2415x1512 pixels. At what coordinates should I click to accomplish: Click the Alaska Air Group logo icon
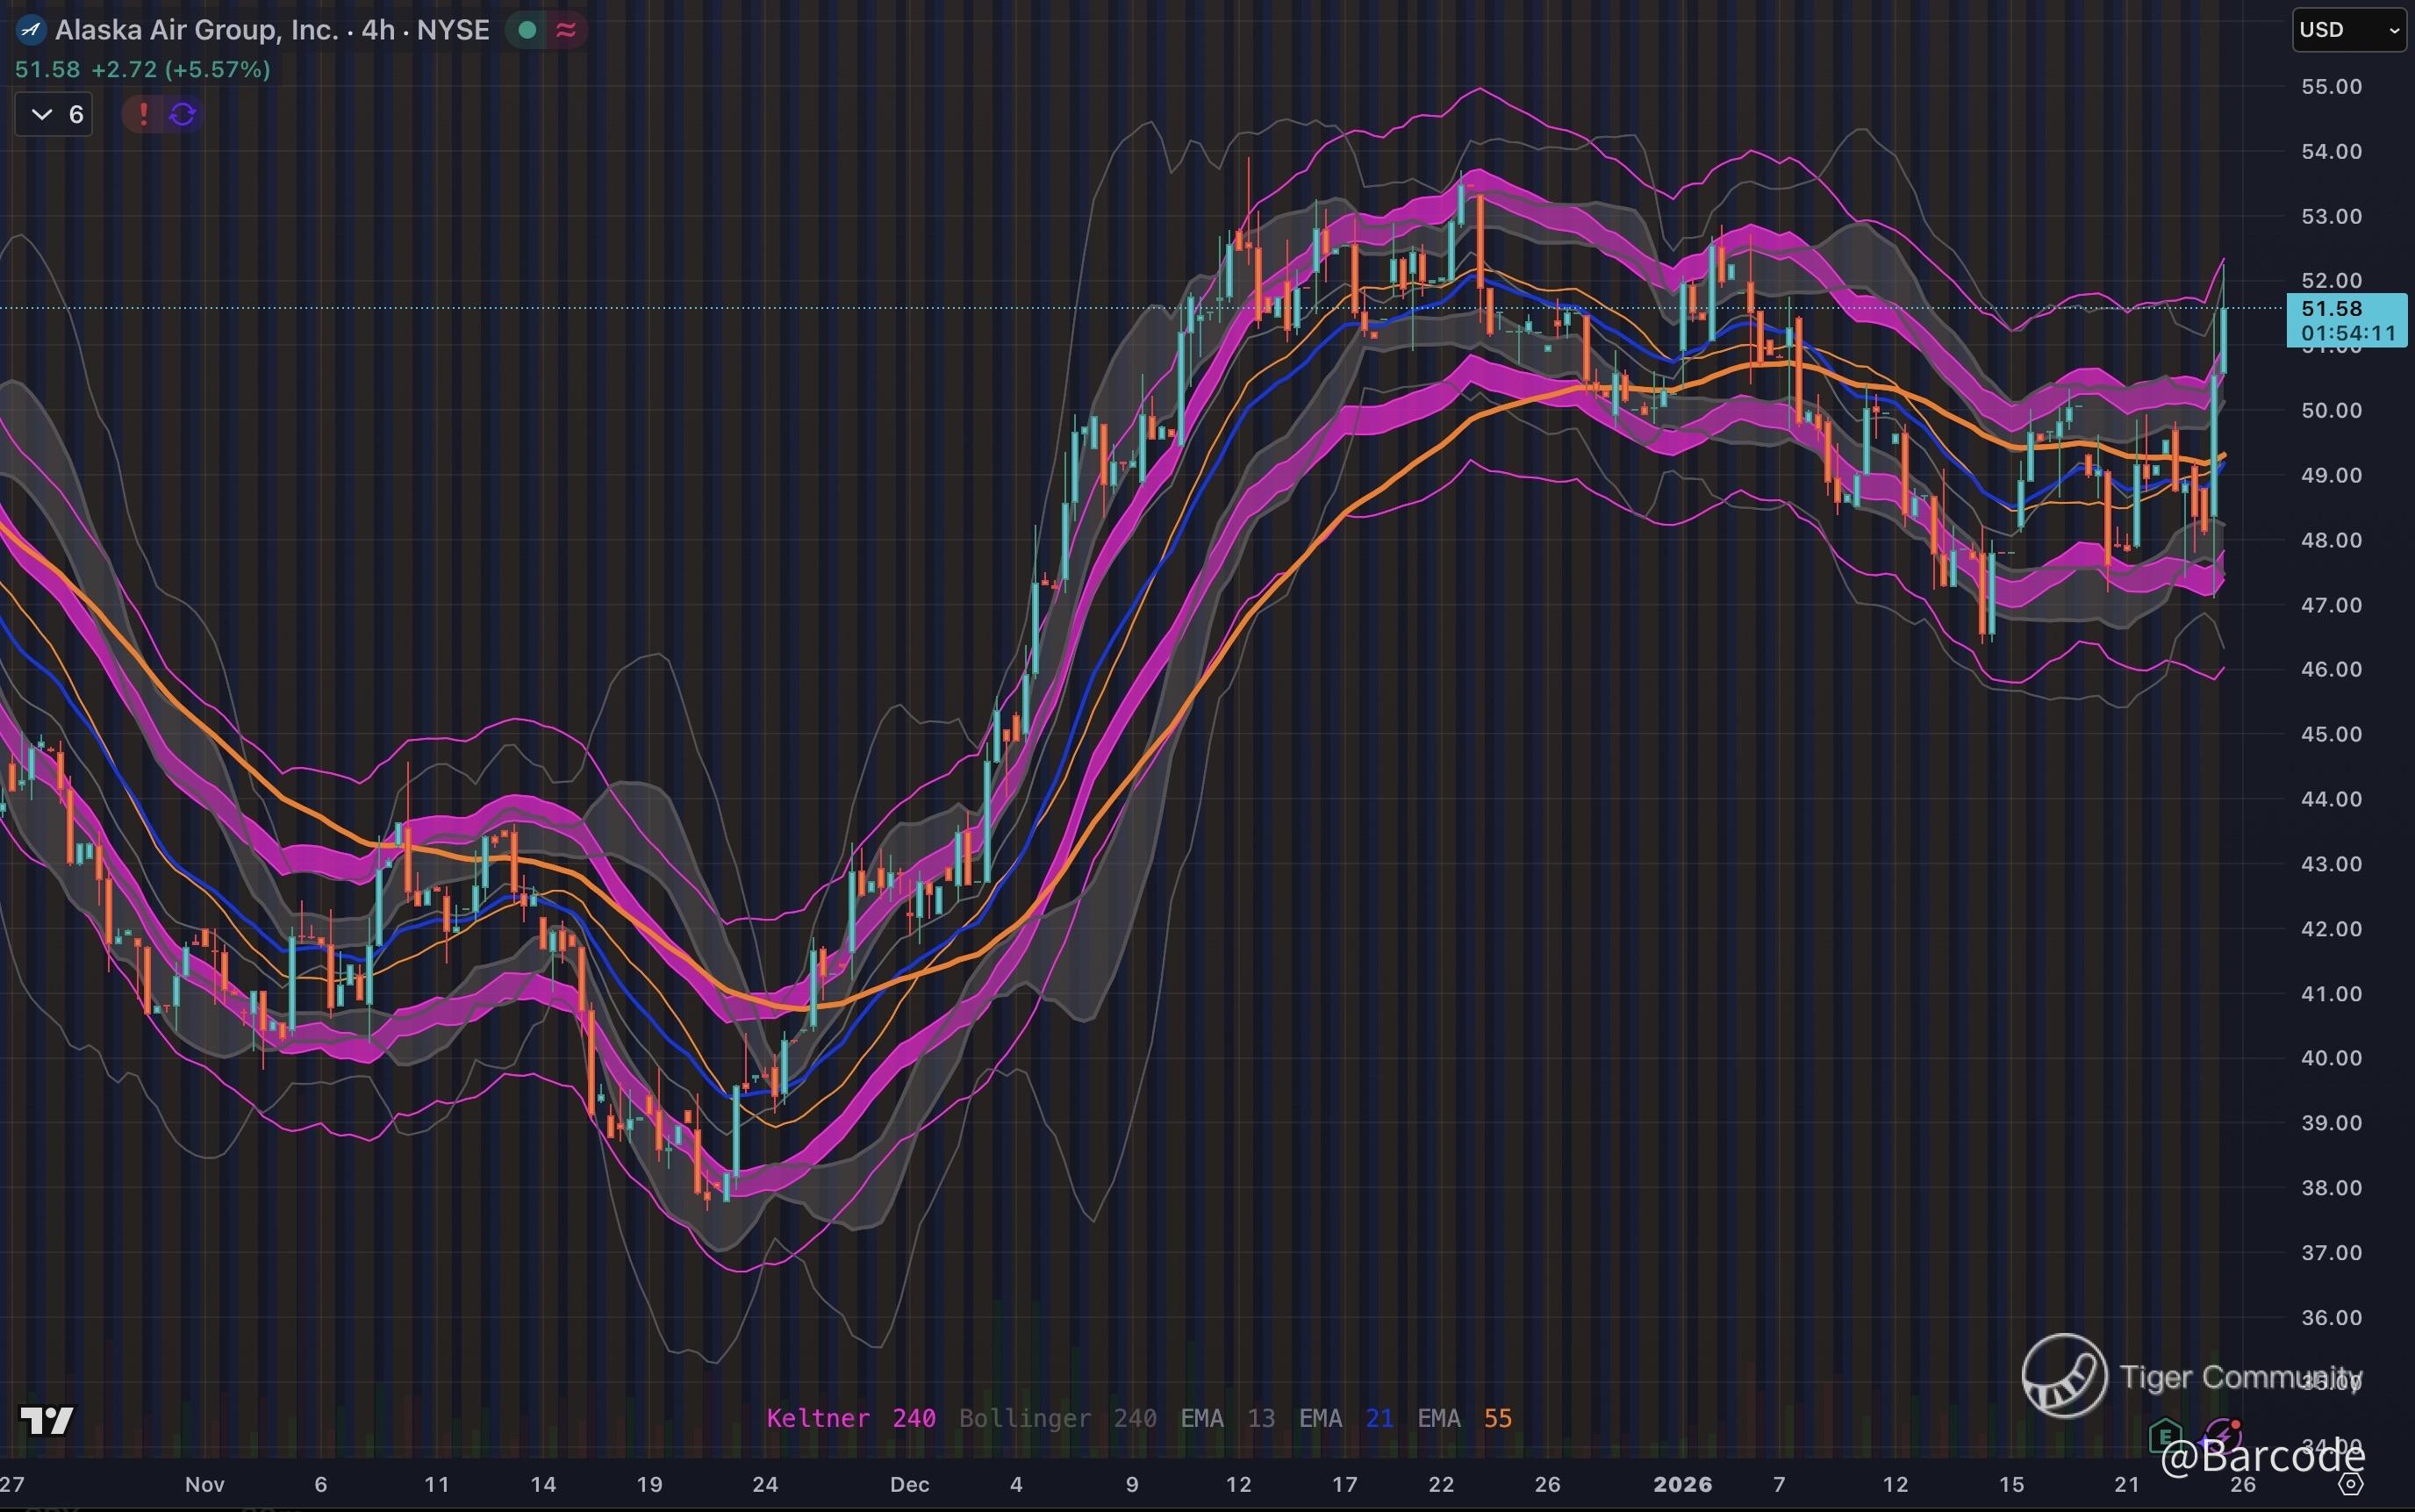[31, 30]
